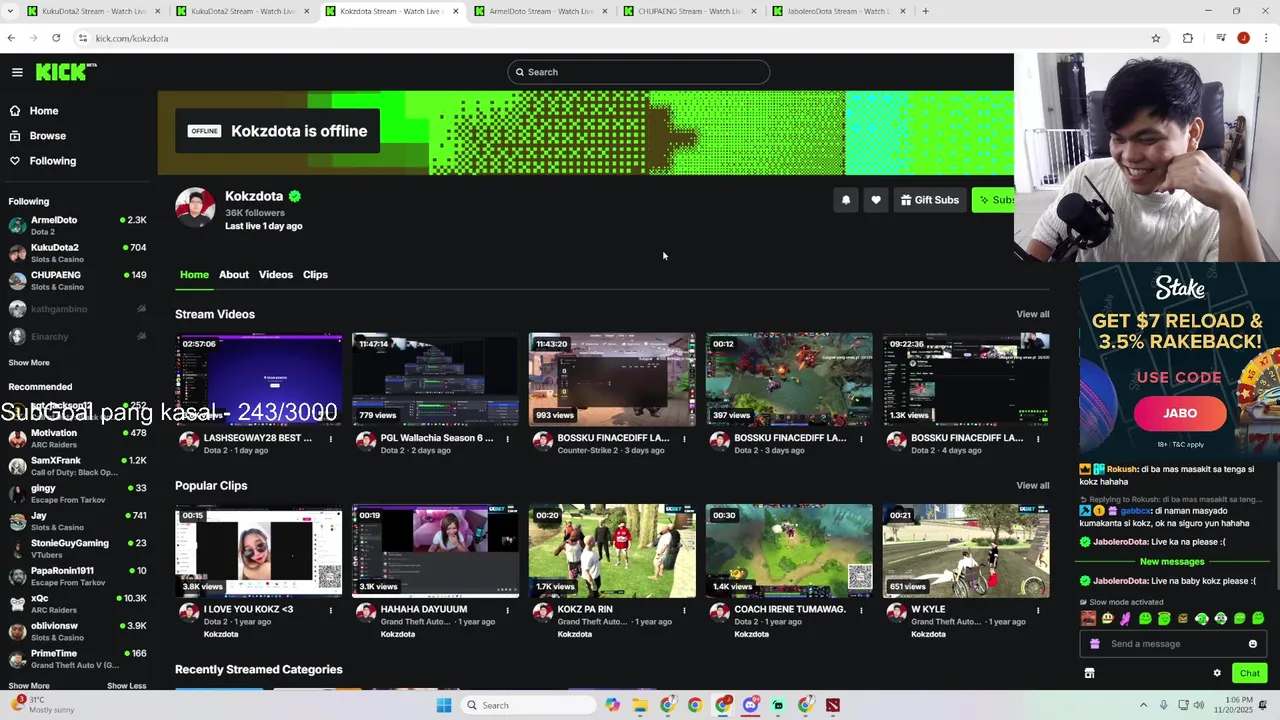Insert the laughing man face emote

point(1088,619)
